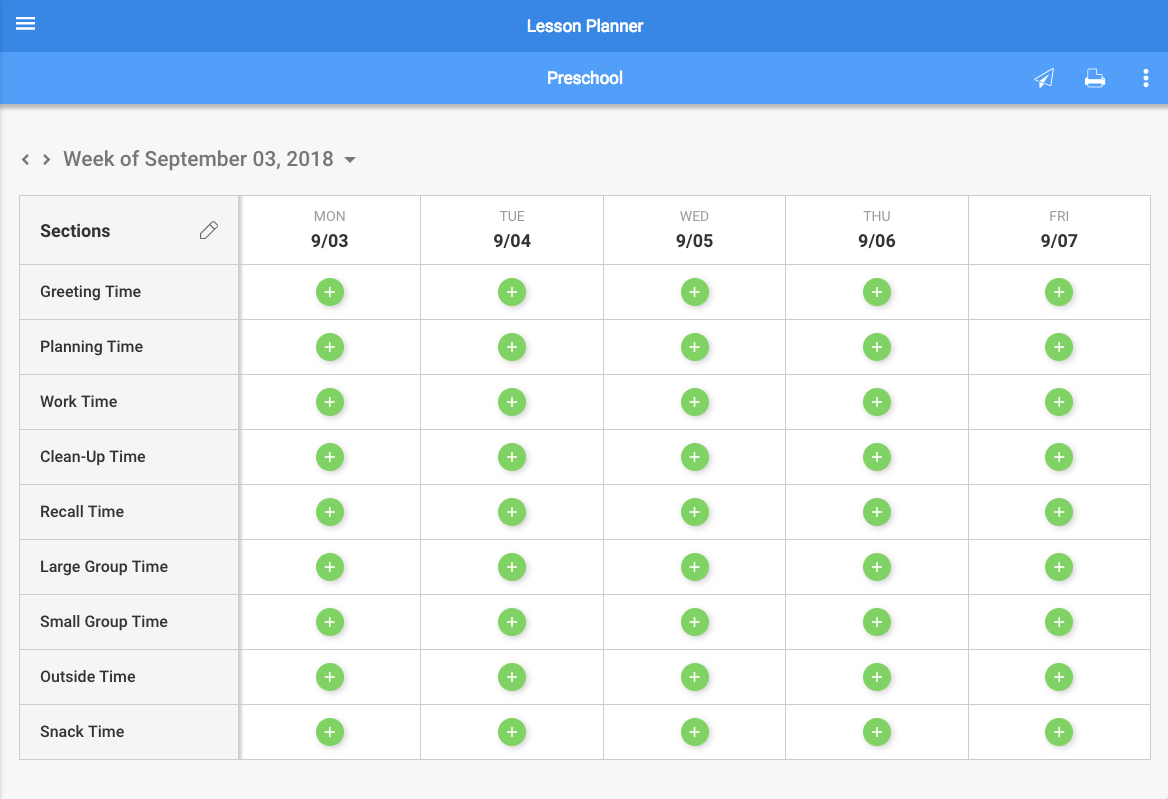Select the FRI 9/07 column header
Screen dimensions: 1168x799
point(1058,229)
